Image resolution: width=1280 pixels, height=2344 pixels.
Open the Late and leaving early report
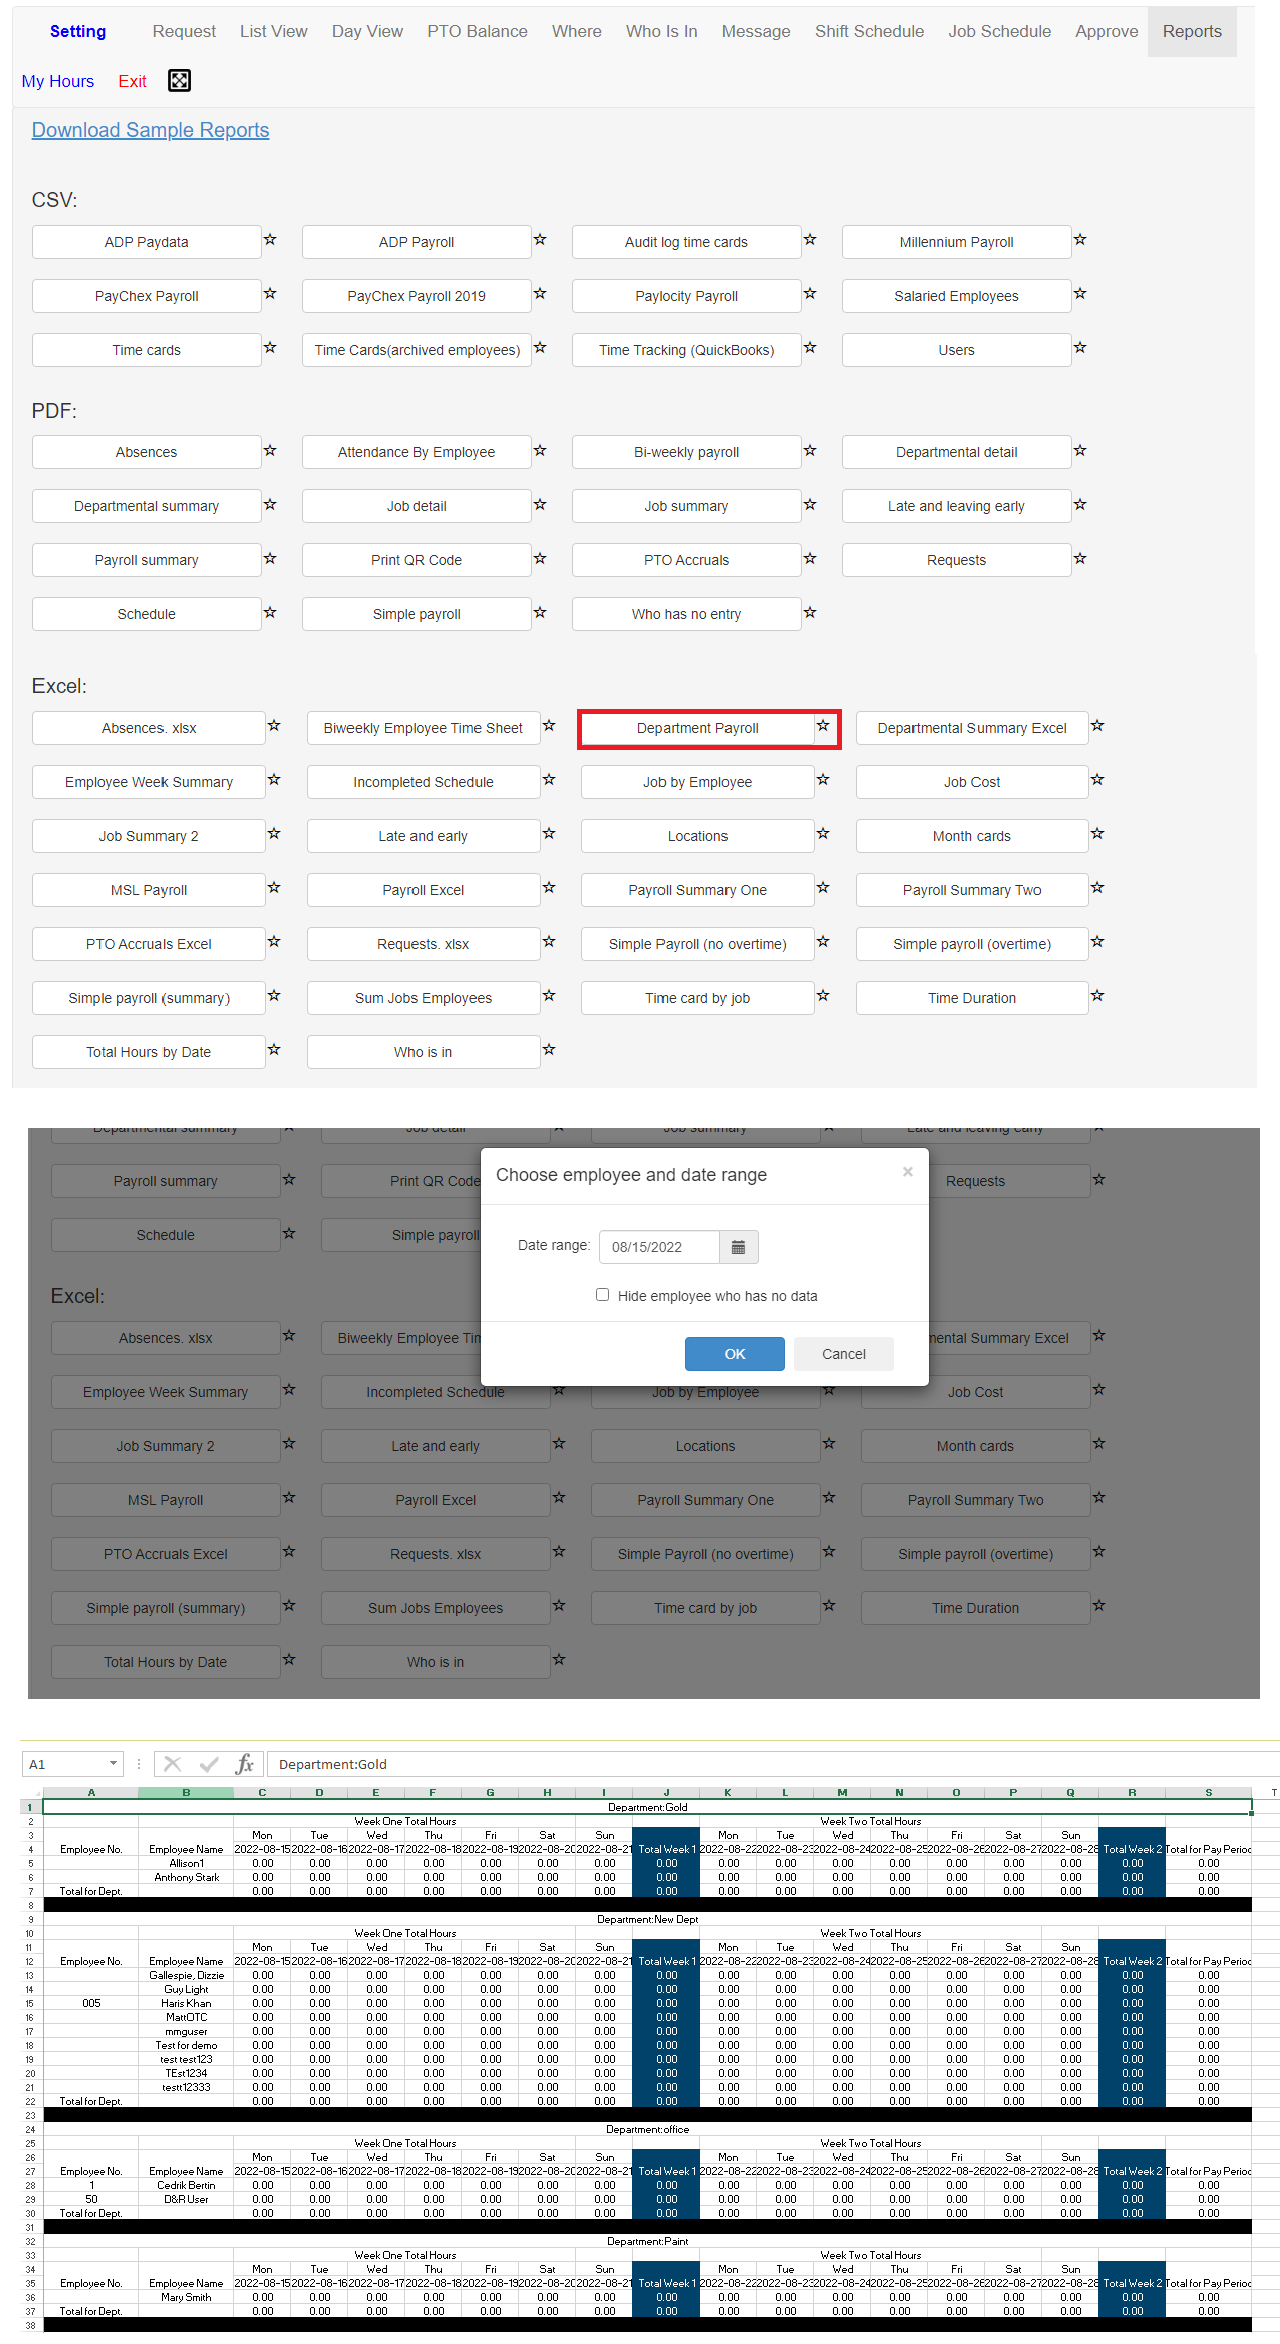point(957,506)
